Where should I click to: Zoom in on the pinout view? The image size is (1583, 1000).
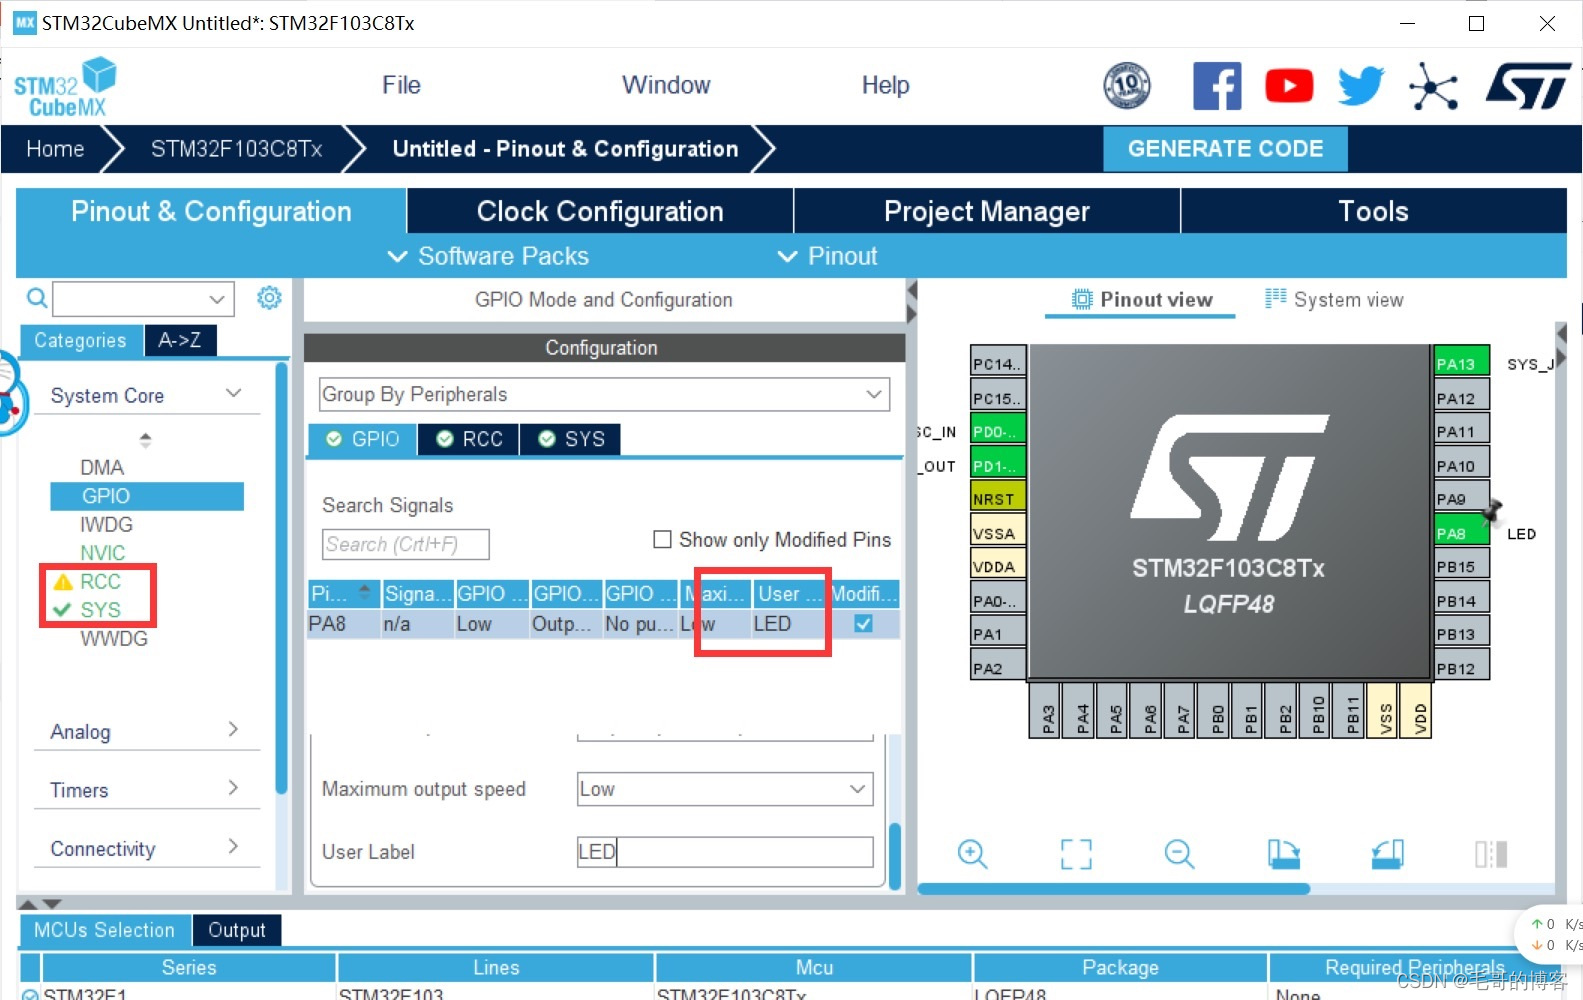click(972, 854)
